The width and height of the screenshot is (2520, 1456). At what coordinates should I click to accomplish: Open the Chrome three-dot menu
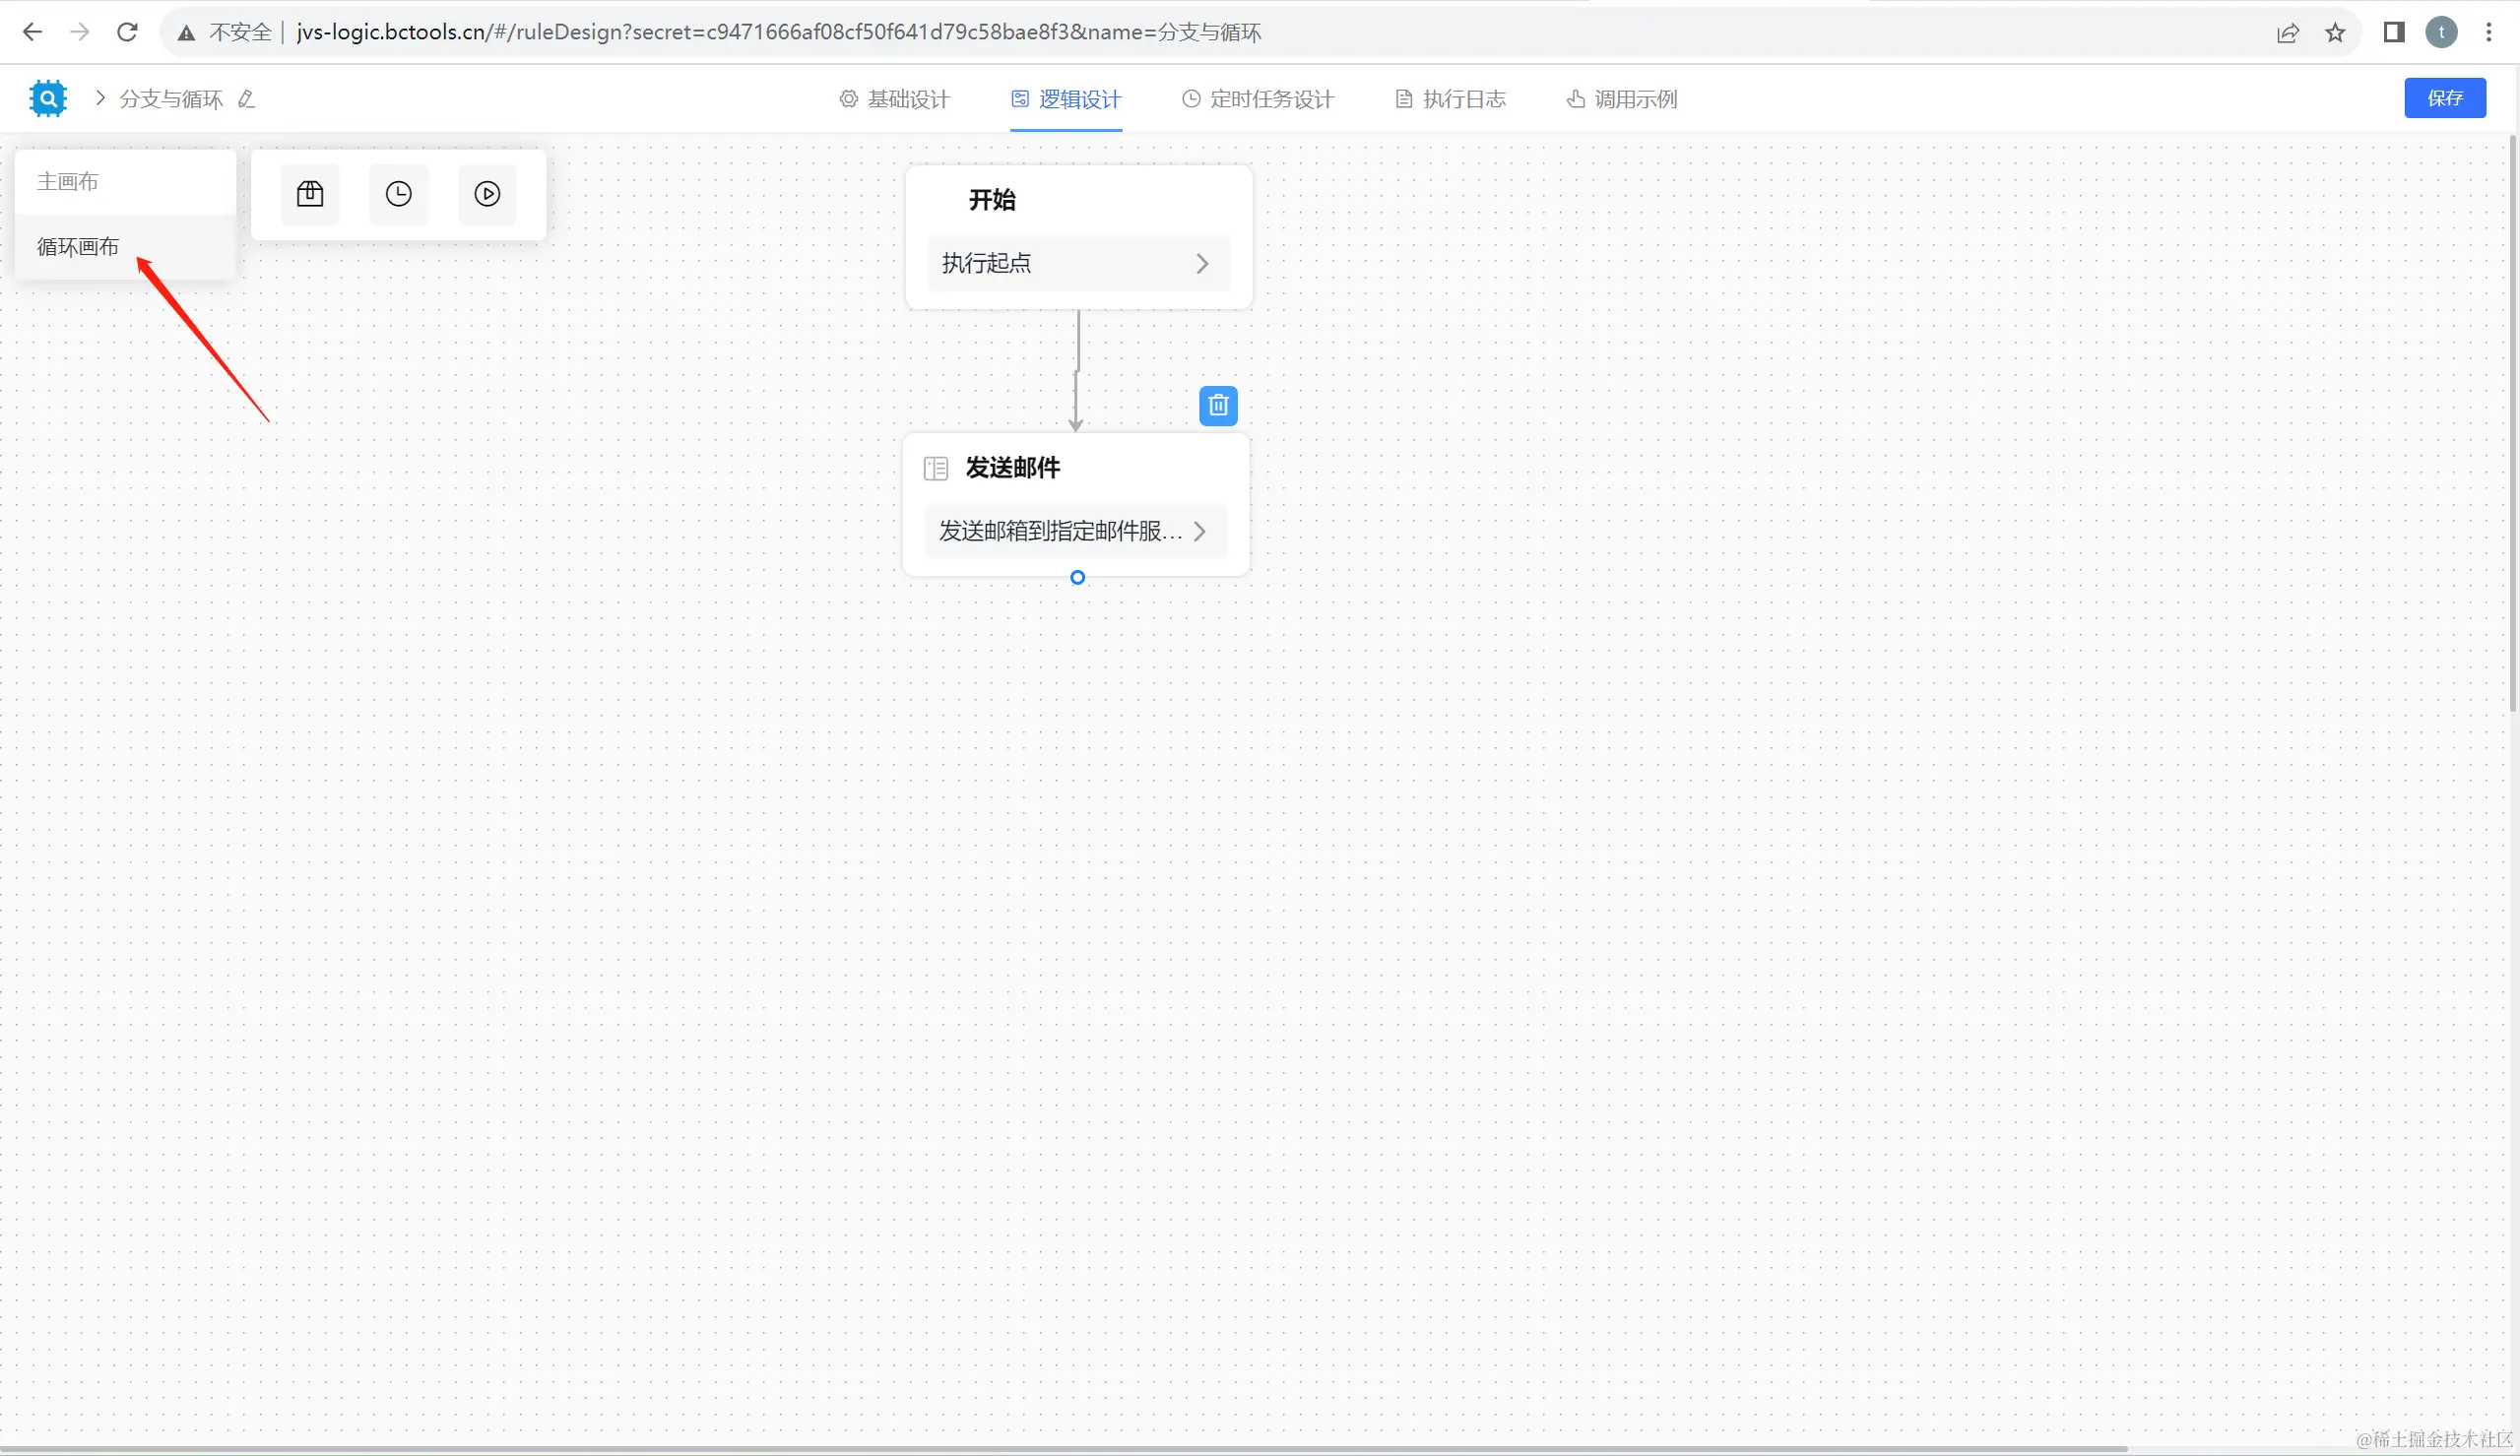[x=2488, y=33]
